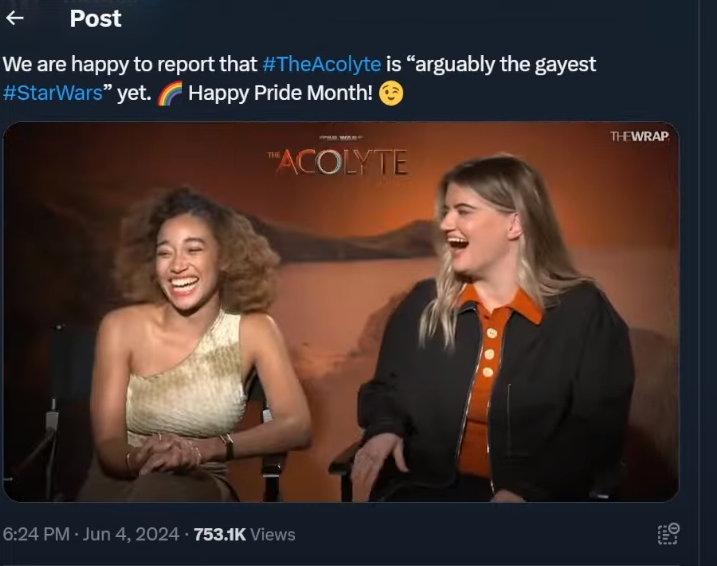Click the Post heading
This screenshot has width=717, height=566.
coord(96,19)
